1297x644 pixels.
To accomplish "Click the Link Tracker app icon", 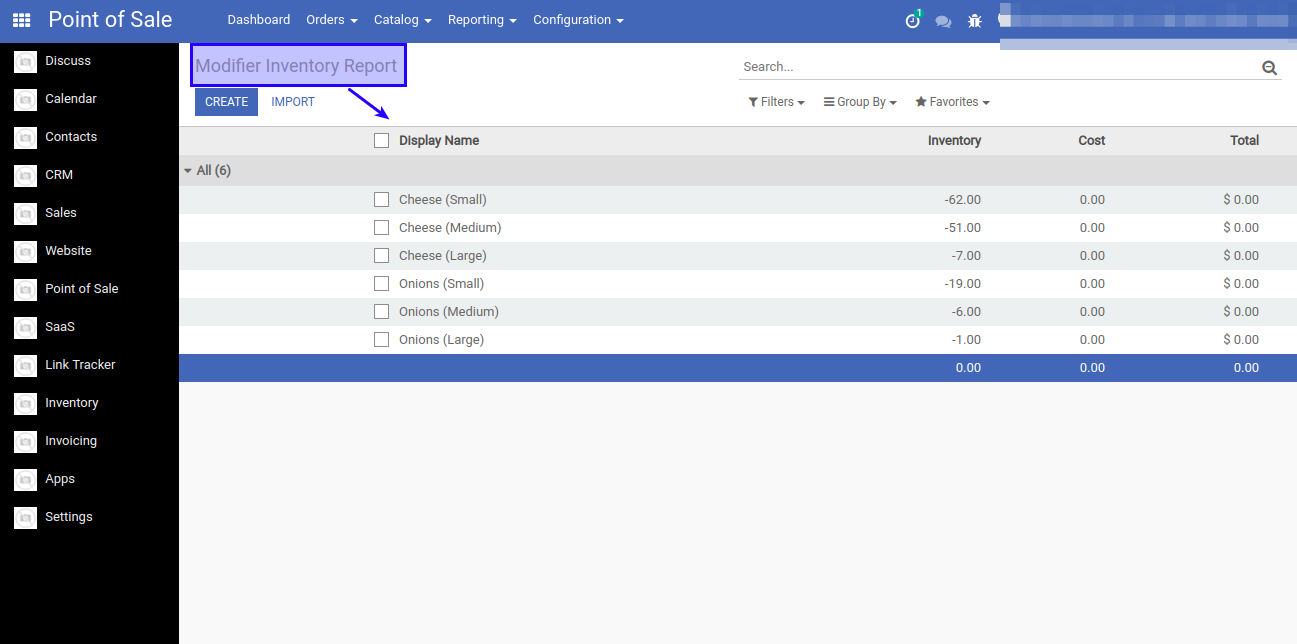I will 25,365.
